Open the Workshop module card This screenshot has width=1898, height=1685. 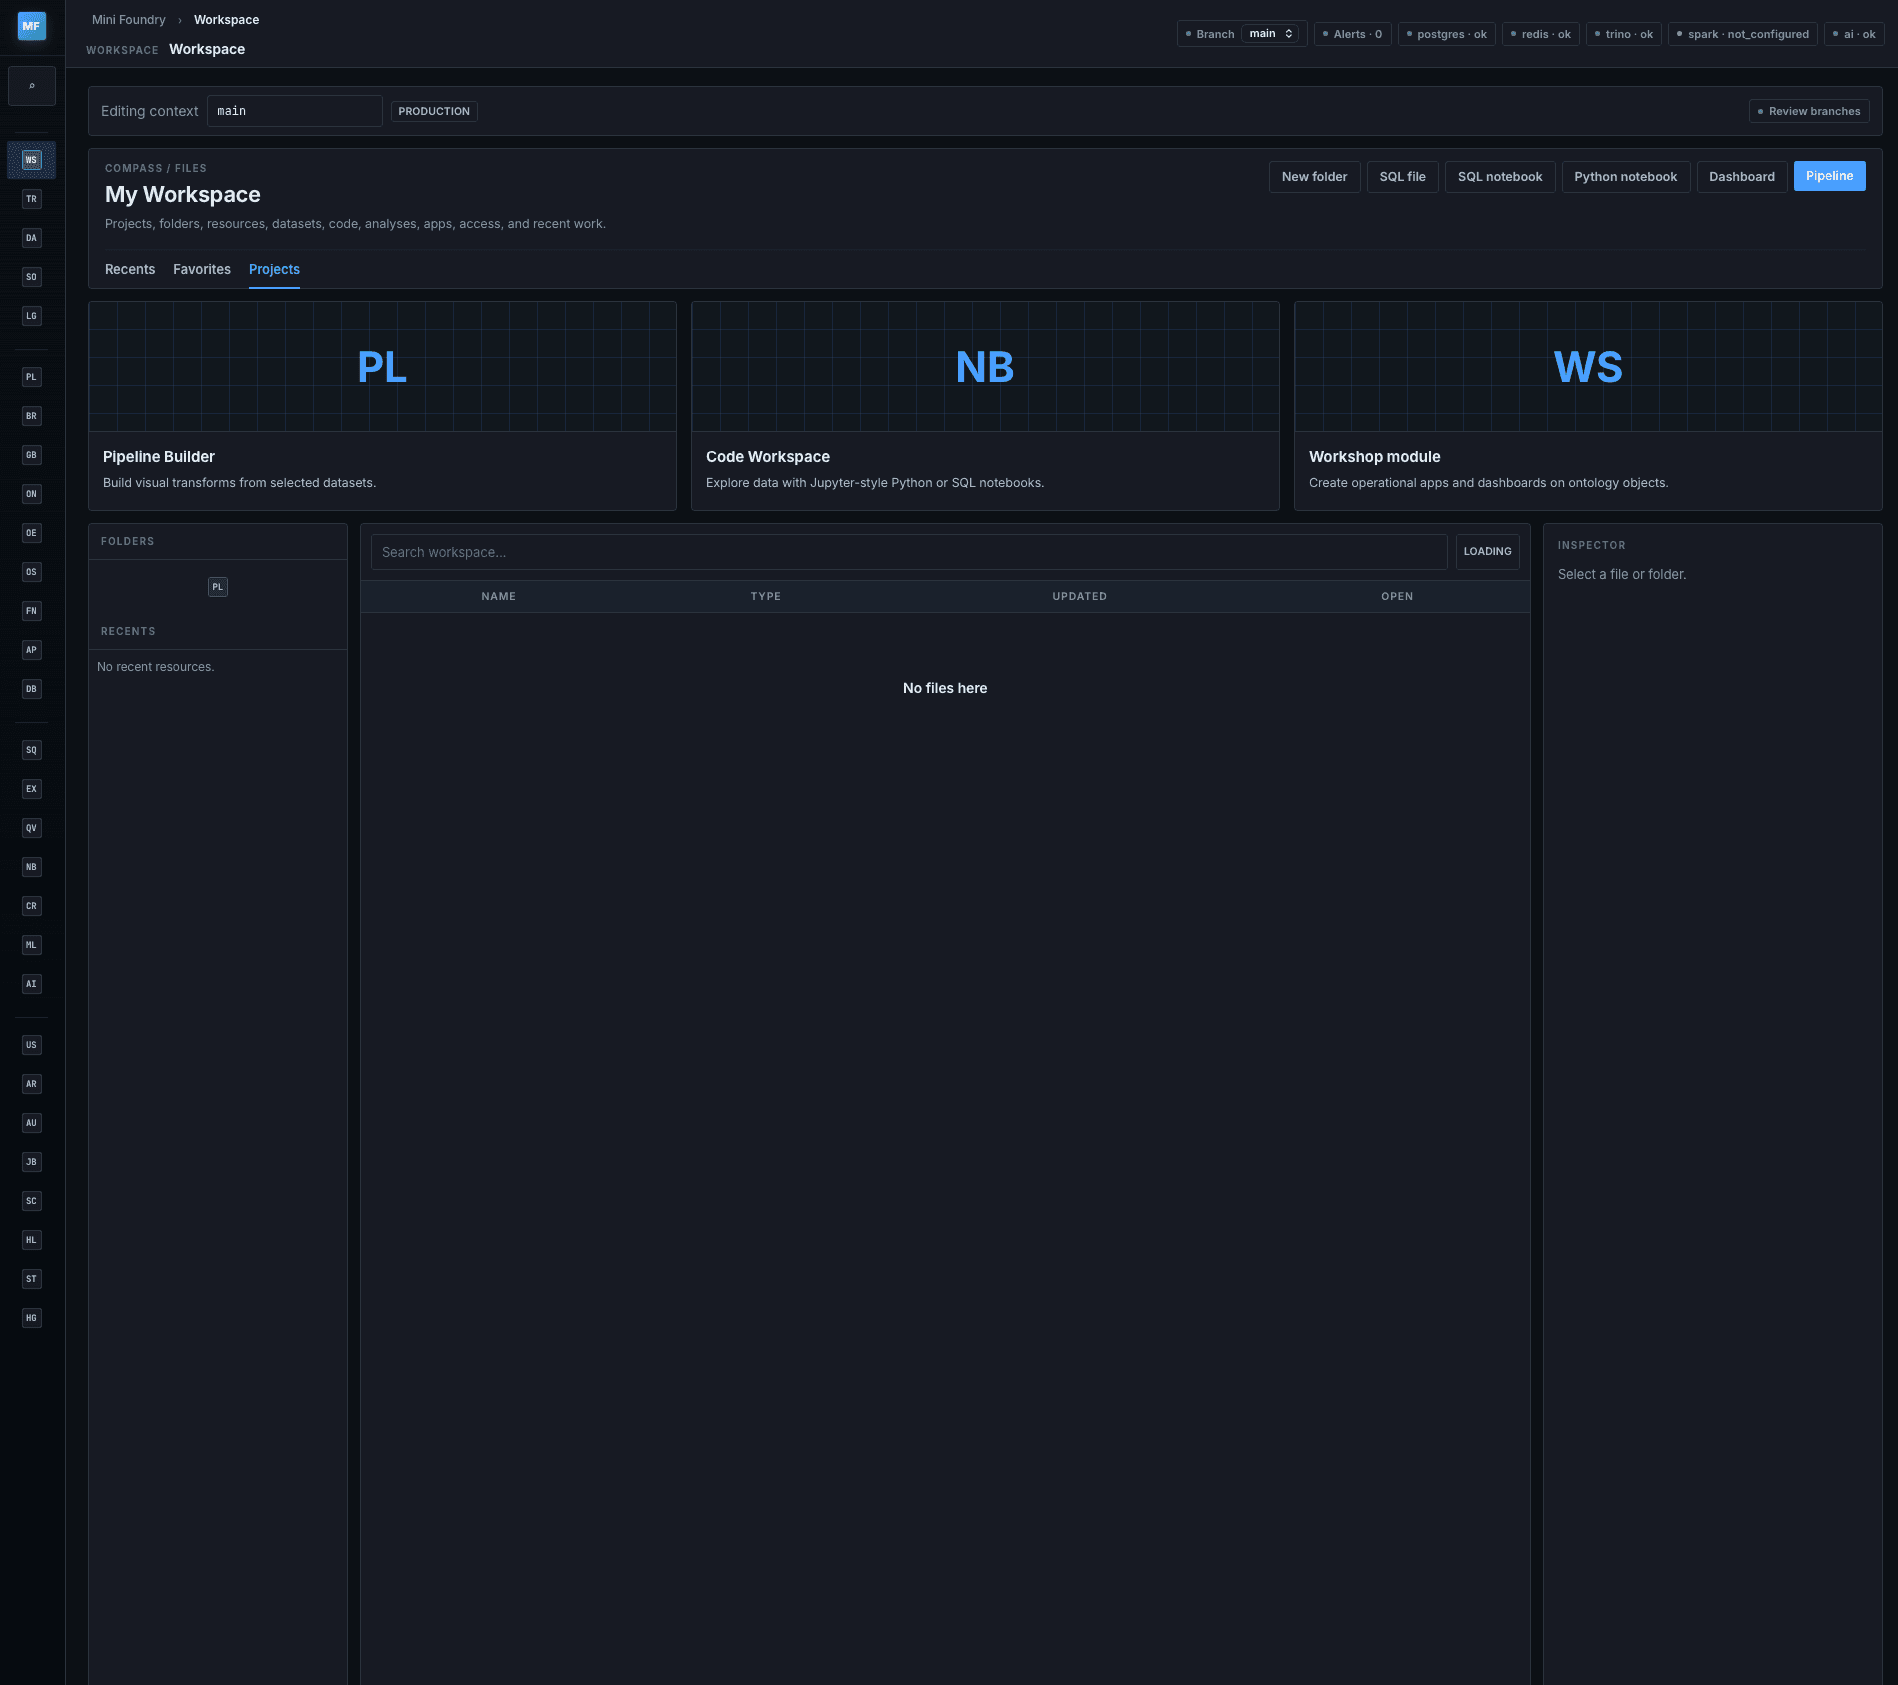click(x=1588, y=406)
